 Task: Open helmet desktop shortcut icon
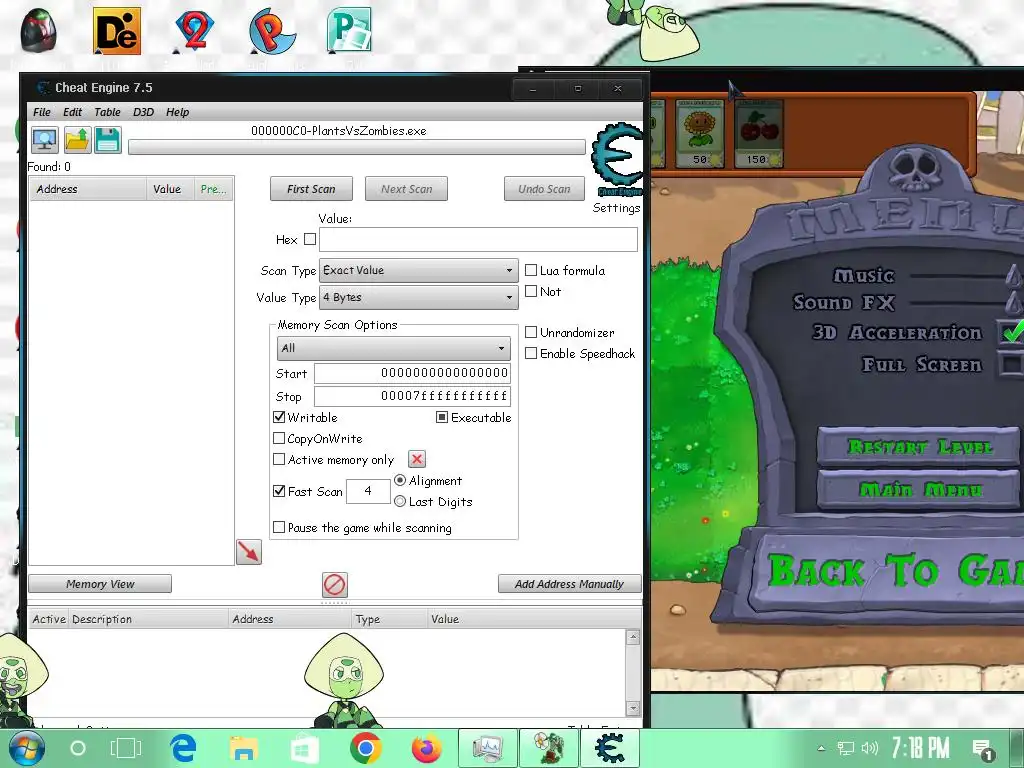[39, 31]
